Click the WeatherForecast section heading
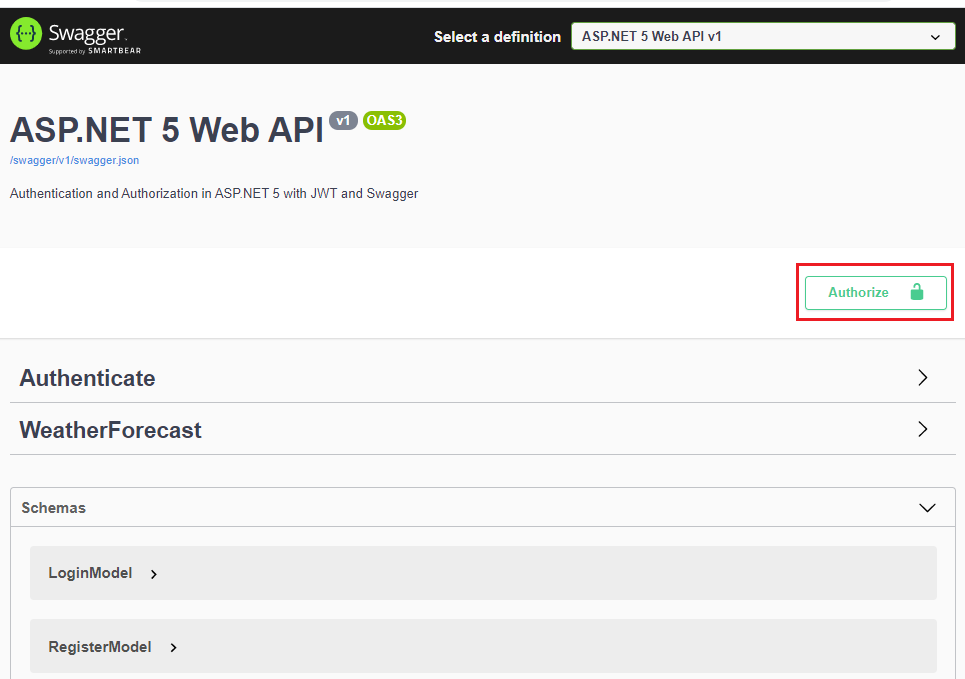The height and width of the screenshot is (679, 965). pyautogui.click(x=111, y=430)
